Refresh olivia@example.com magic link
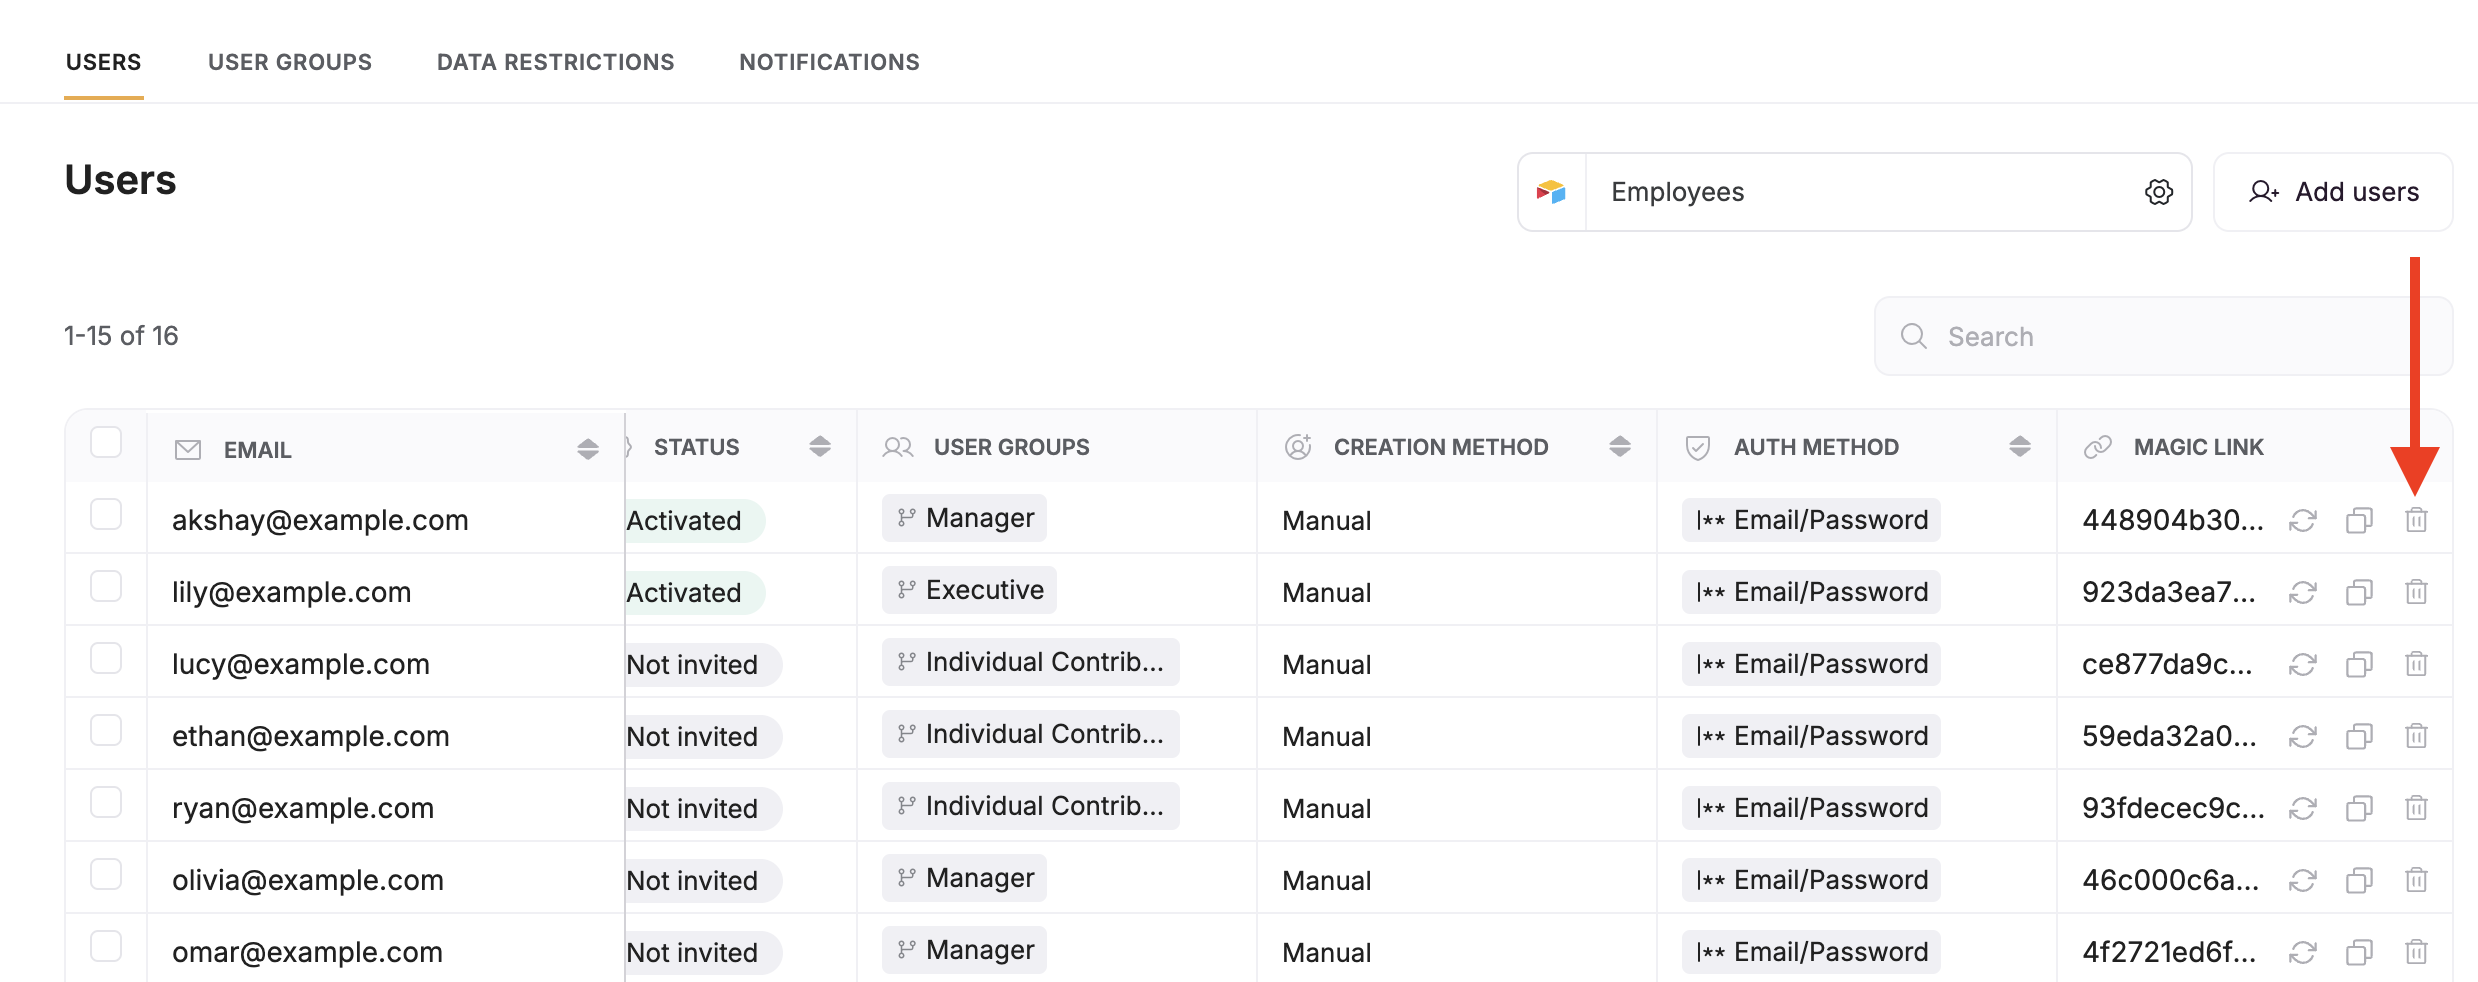2478x982 pixels. point(2303,880)
